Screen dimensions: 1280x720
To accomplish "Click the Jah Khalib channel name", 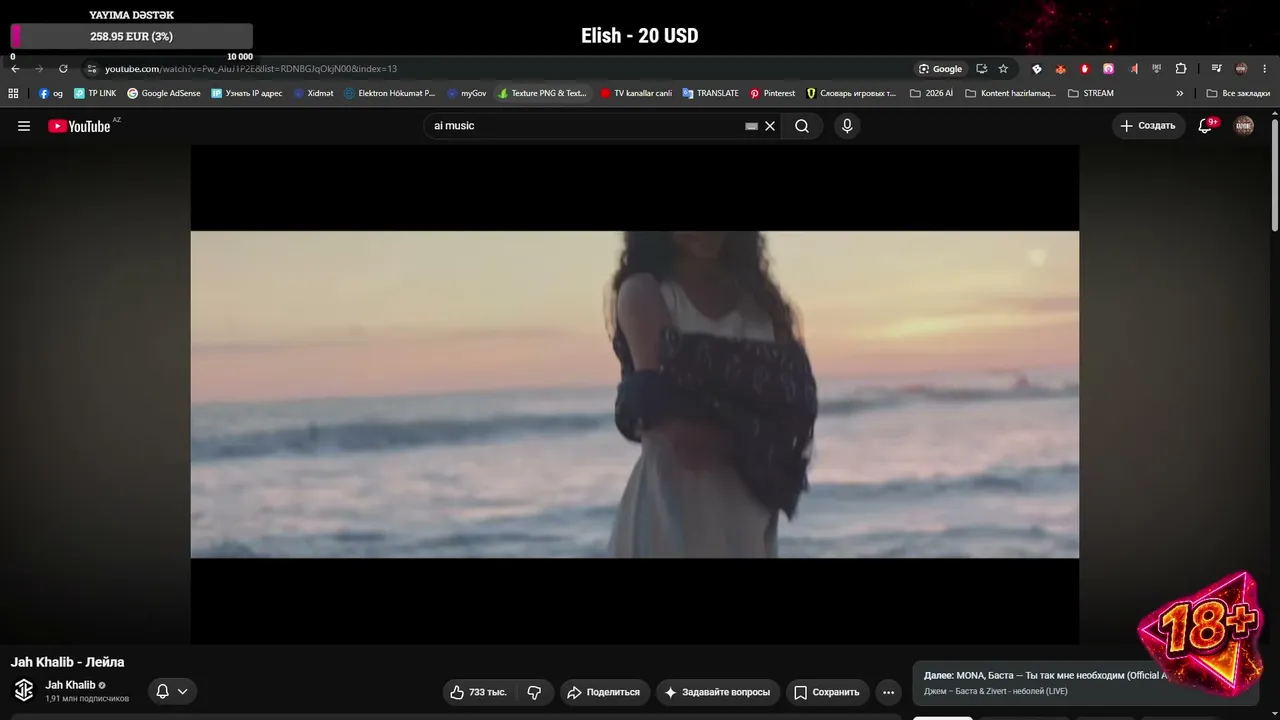I will coord(70,685).
